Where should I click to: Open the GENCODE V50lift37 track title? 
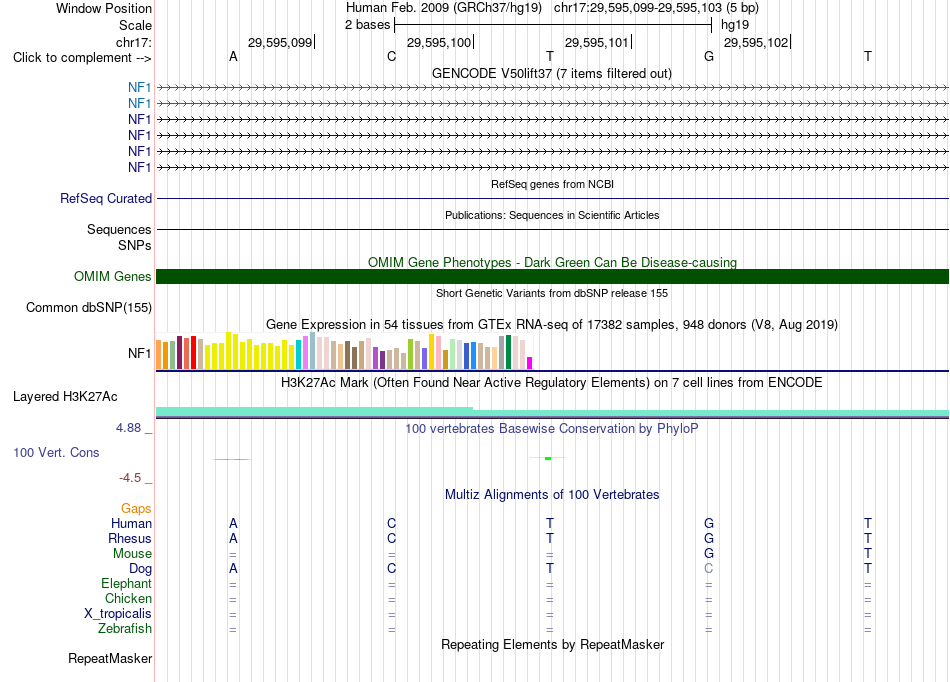(x=551, y=73)
